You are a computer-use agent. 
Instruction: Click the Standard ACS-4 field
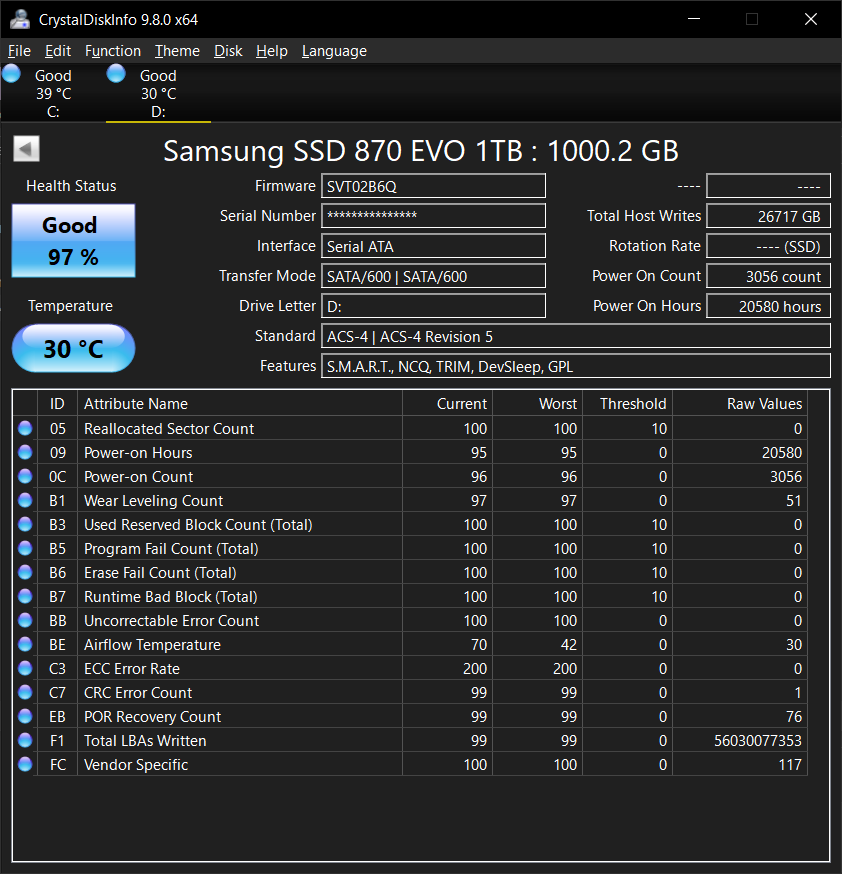[x=576, y=336]
